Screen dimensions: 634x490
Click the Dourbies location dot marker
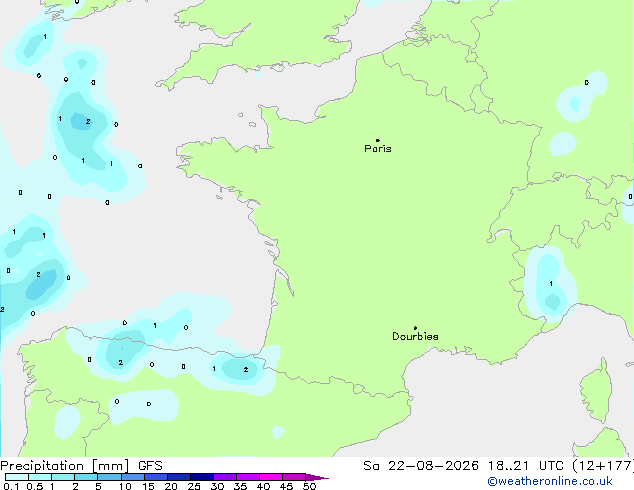[x=415, y=328]
